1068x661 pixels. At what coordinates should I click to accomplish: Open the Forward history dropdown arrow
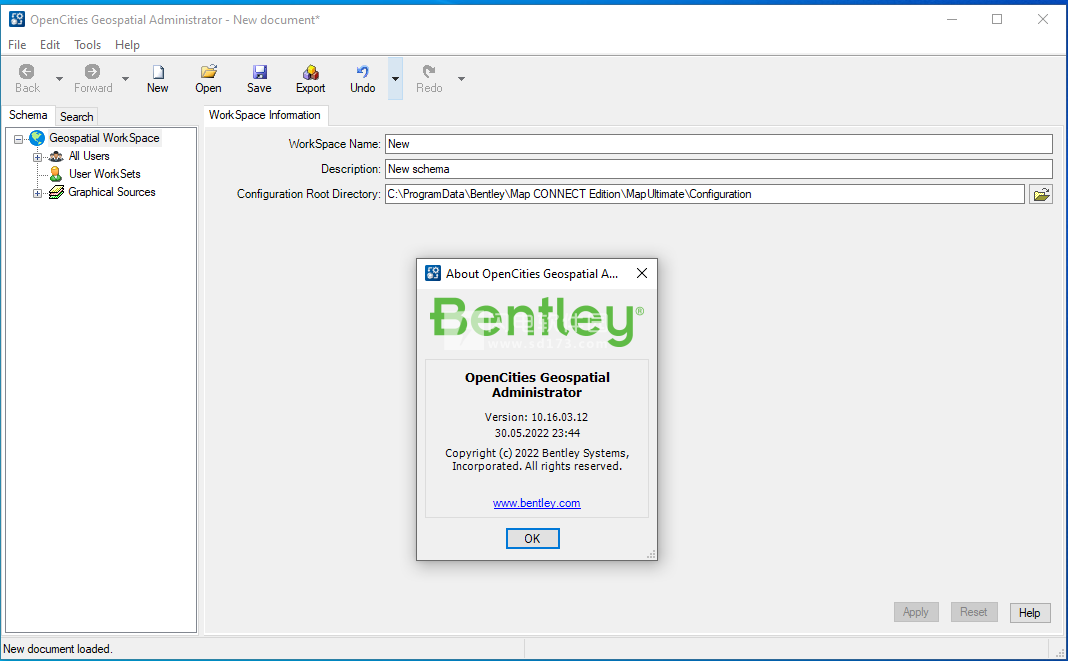(125, 79)
